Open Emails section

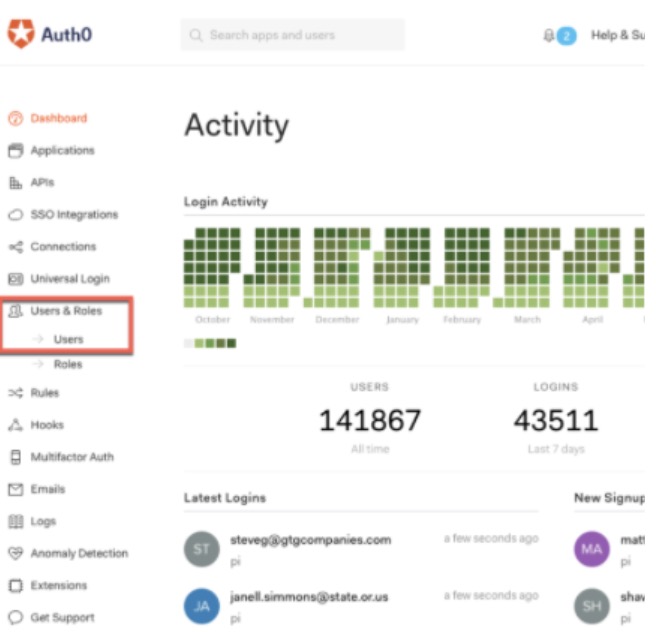[48, 489]
